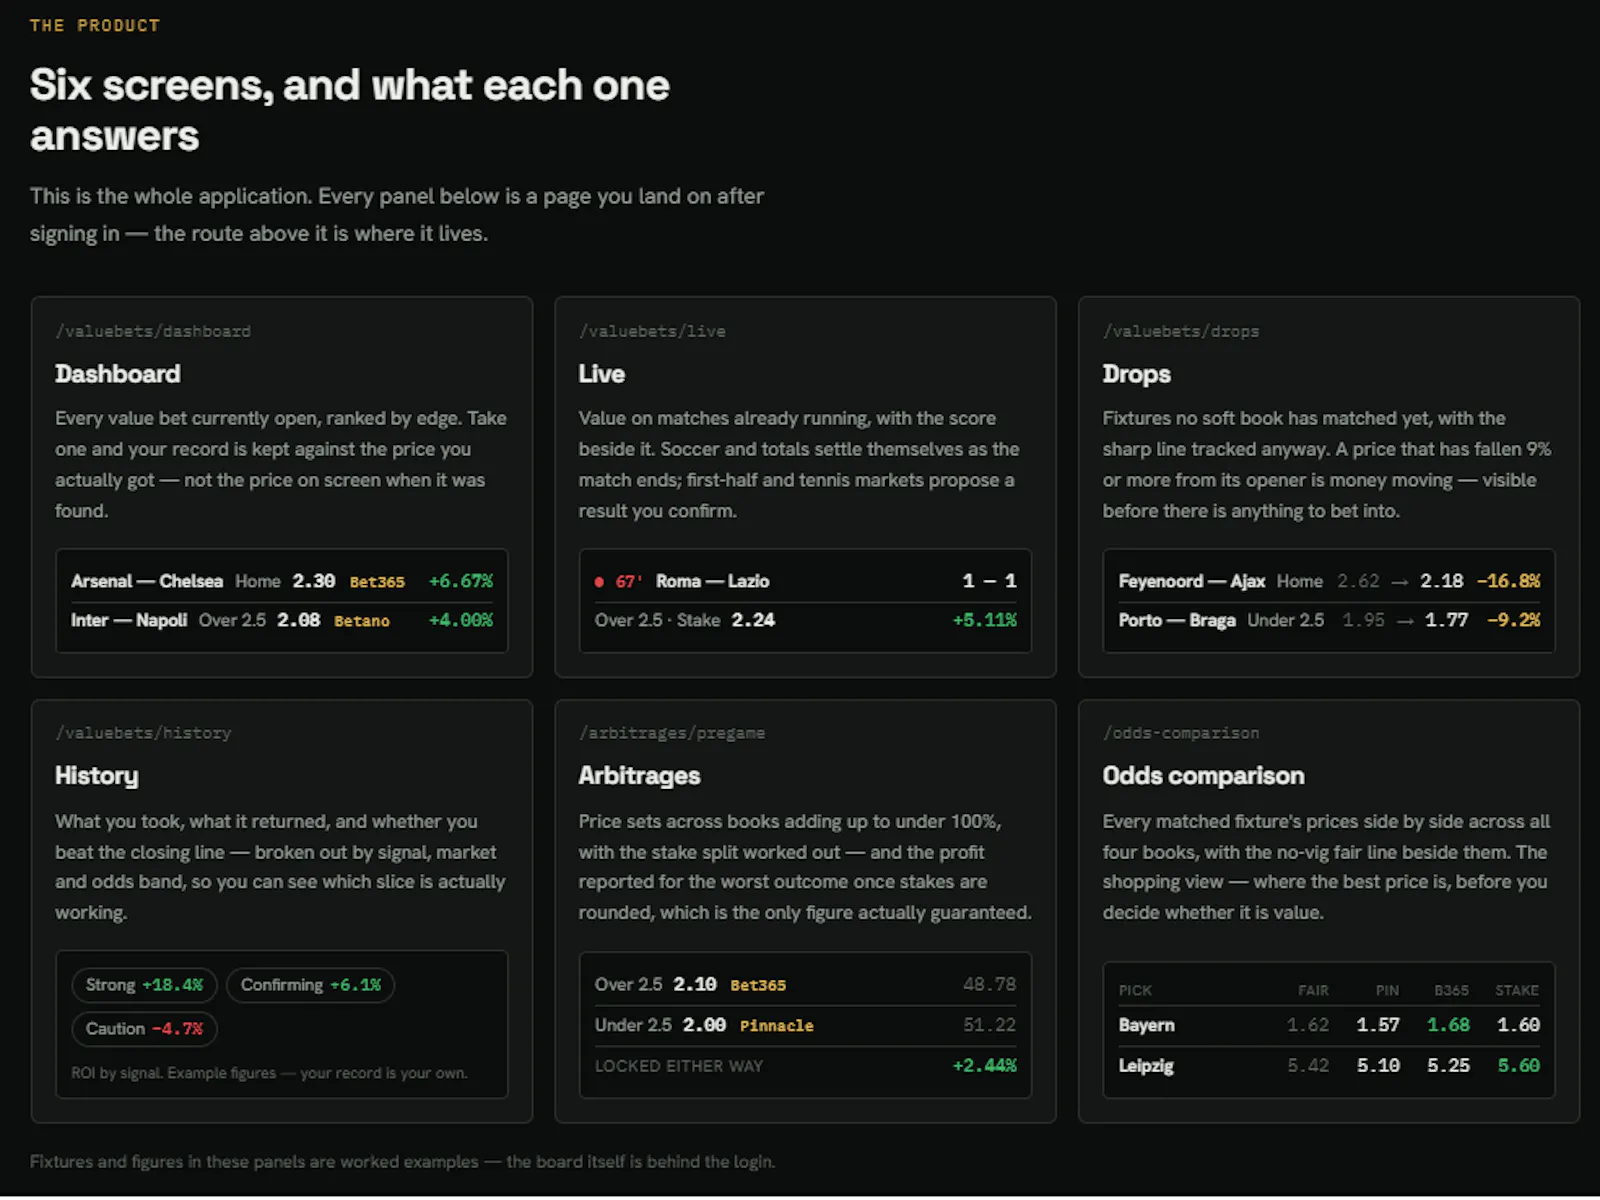Click the ROI by signal example note
Image resolution: width=1600 pixels, height=1200 pixels.
click(x=268, y=1074)
